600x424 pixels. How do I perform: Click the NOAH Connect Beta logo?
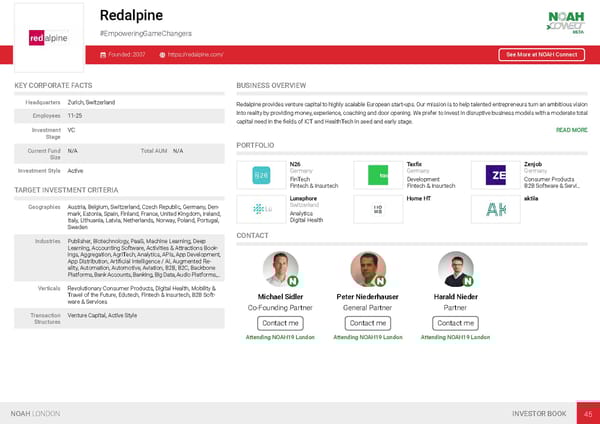[566, 23]
